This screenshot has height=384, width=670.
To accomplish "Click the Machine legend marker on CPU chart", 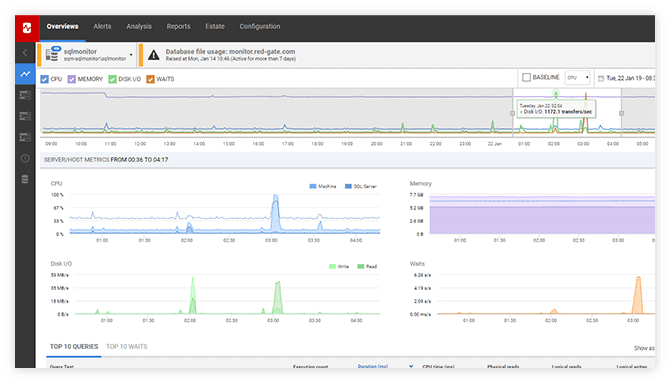I will (x=313, y=186).
